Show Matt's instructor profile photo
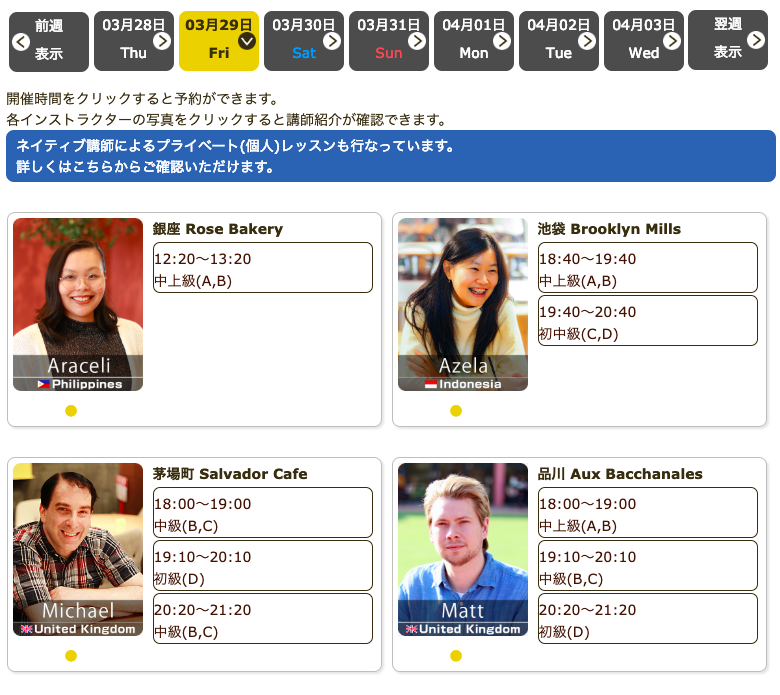 (462, 549)
